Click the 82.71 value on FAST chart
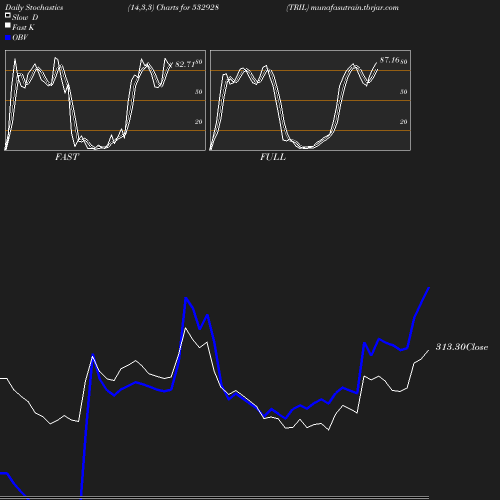 point(185,64)
